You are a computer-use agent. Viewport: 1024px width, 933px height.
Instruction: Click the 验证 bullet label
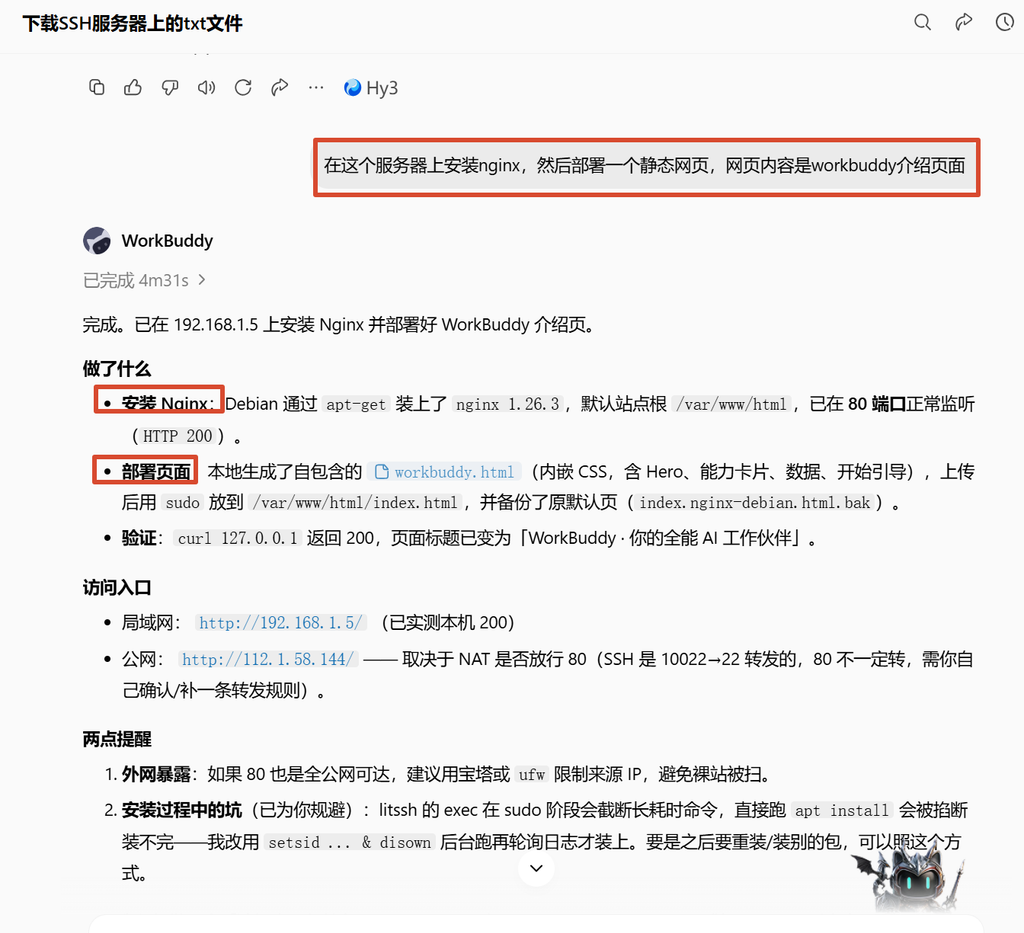[138, 539]
